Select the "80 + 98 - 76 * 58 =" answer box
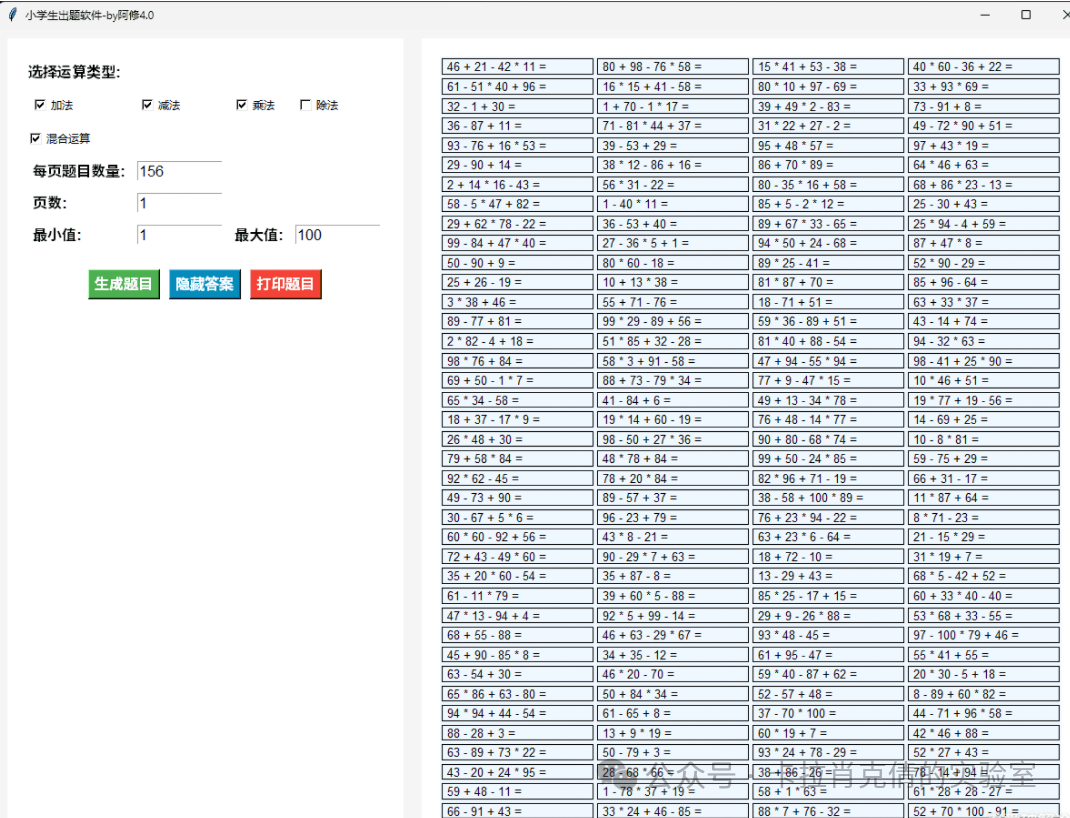1070x818 pixels. pos(672,67)
